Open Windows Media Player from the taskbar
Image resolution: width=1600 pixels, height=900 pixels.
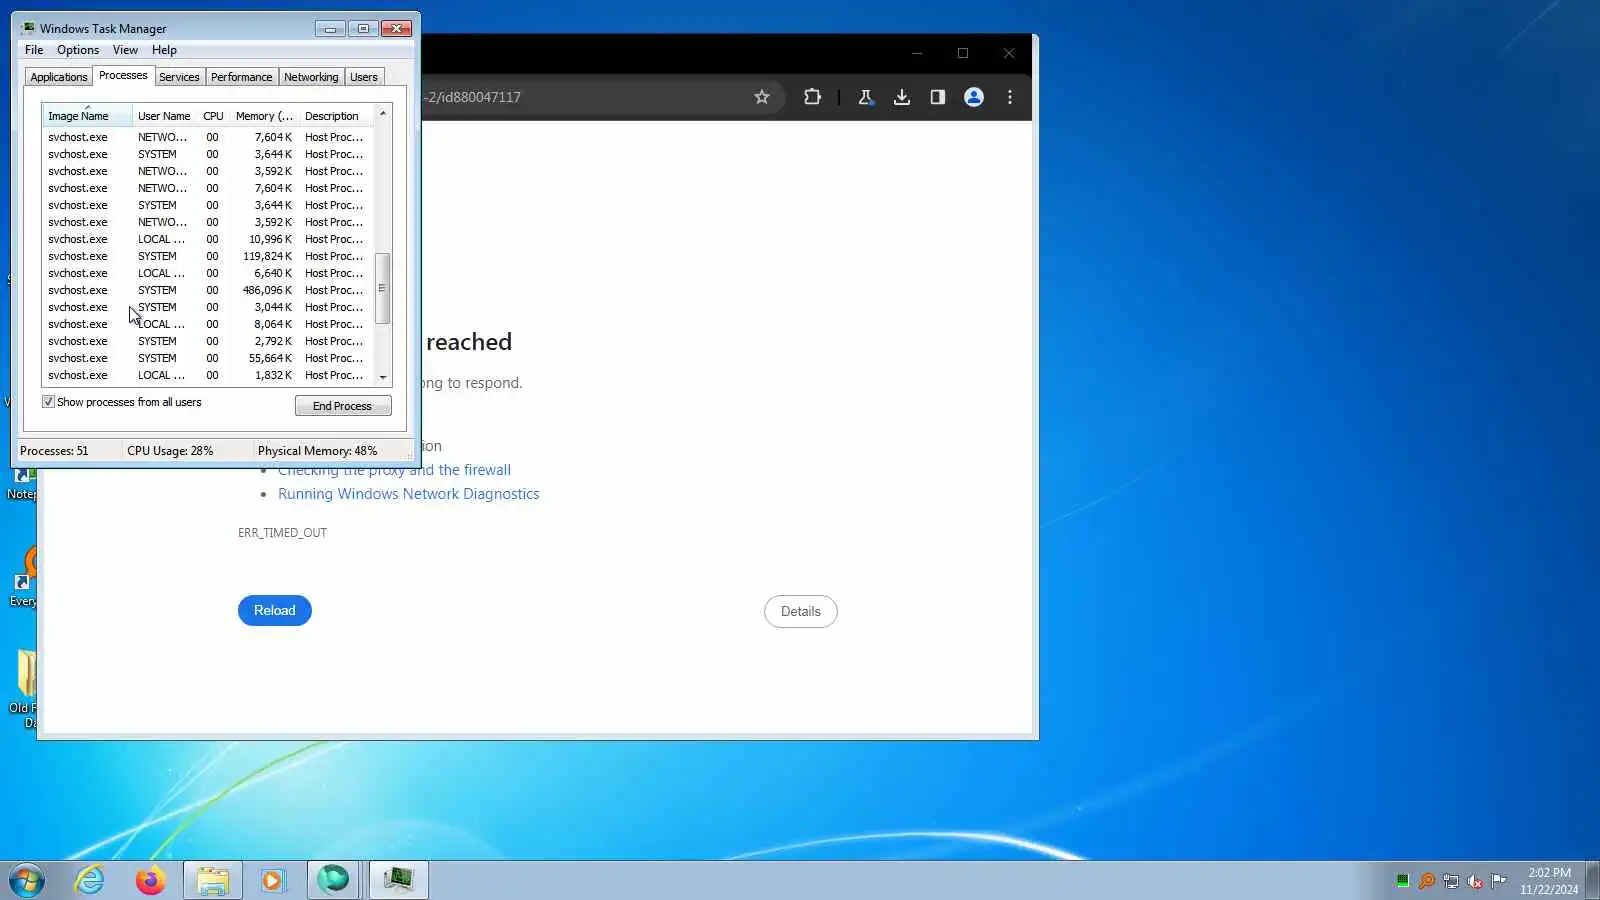tap(273, 880)
